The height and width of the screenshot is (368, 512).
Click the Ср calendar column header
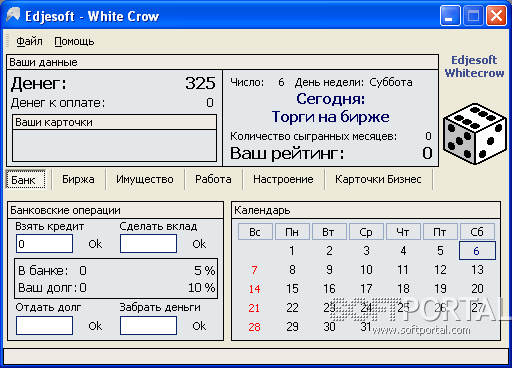tap(366, 232)
